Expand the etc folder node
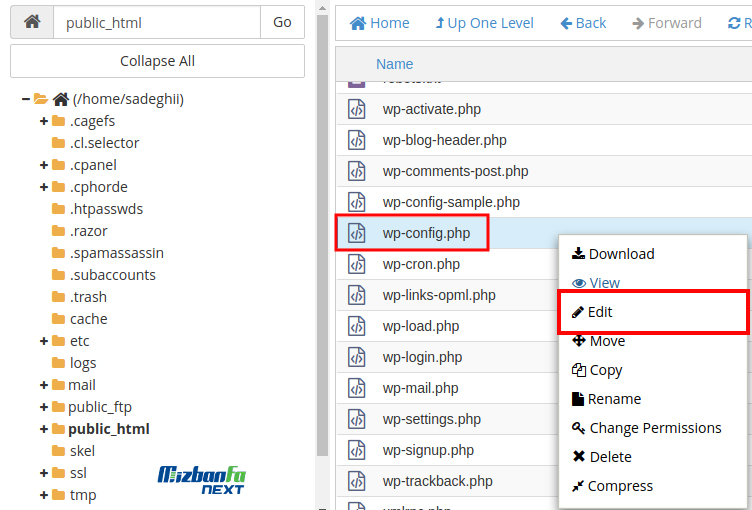Image resolution: width=752 pixels, height=510 pixels. tap(44, 341)
